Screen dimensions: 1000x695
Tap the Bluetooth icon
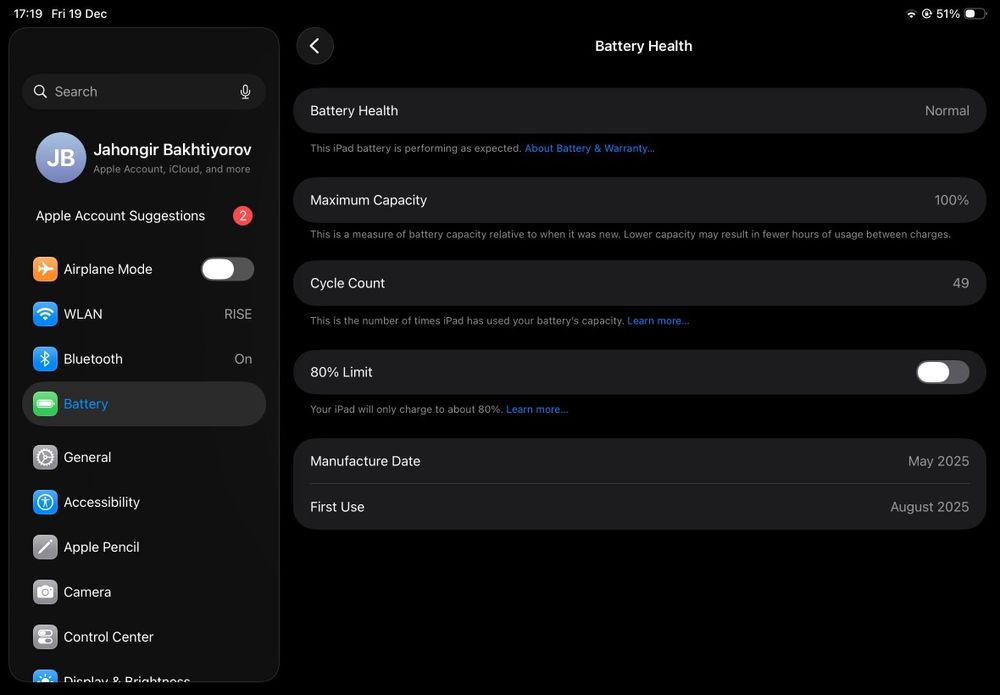point(45,359)
